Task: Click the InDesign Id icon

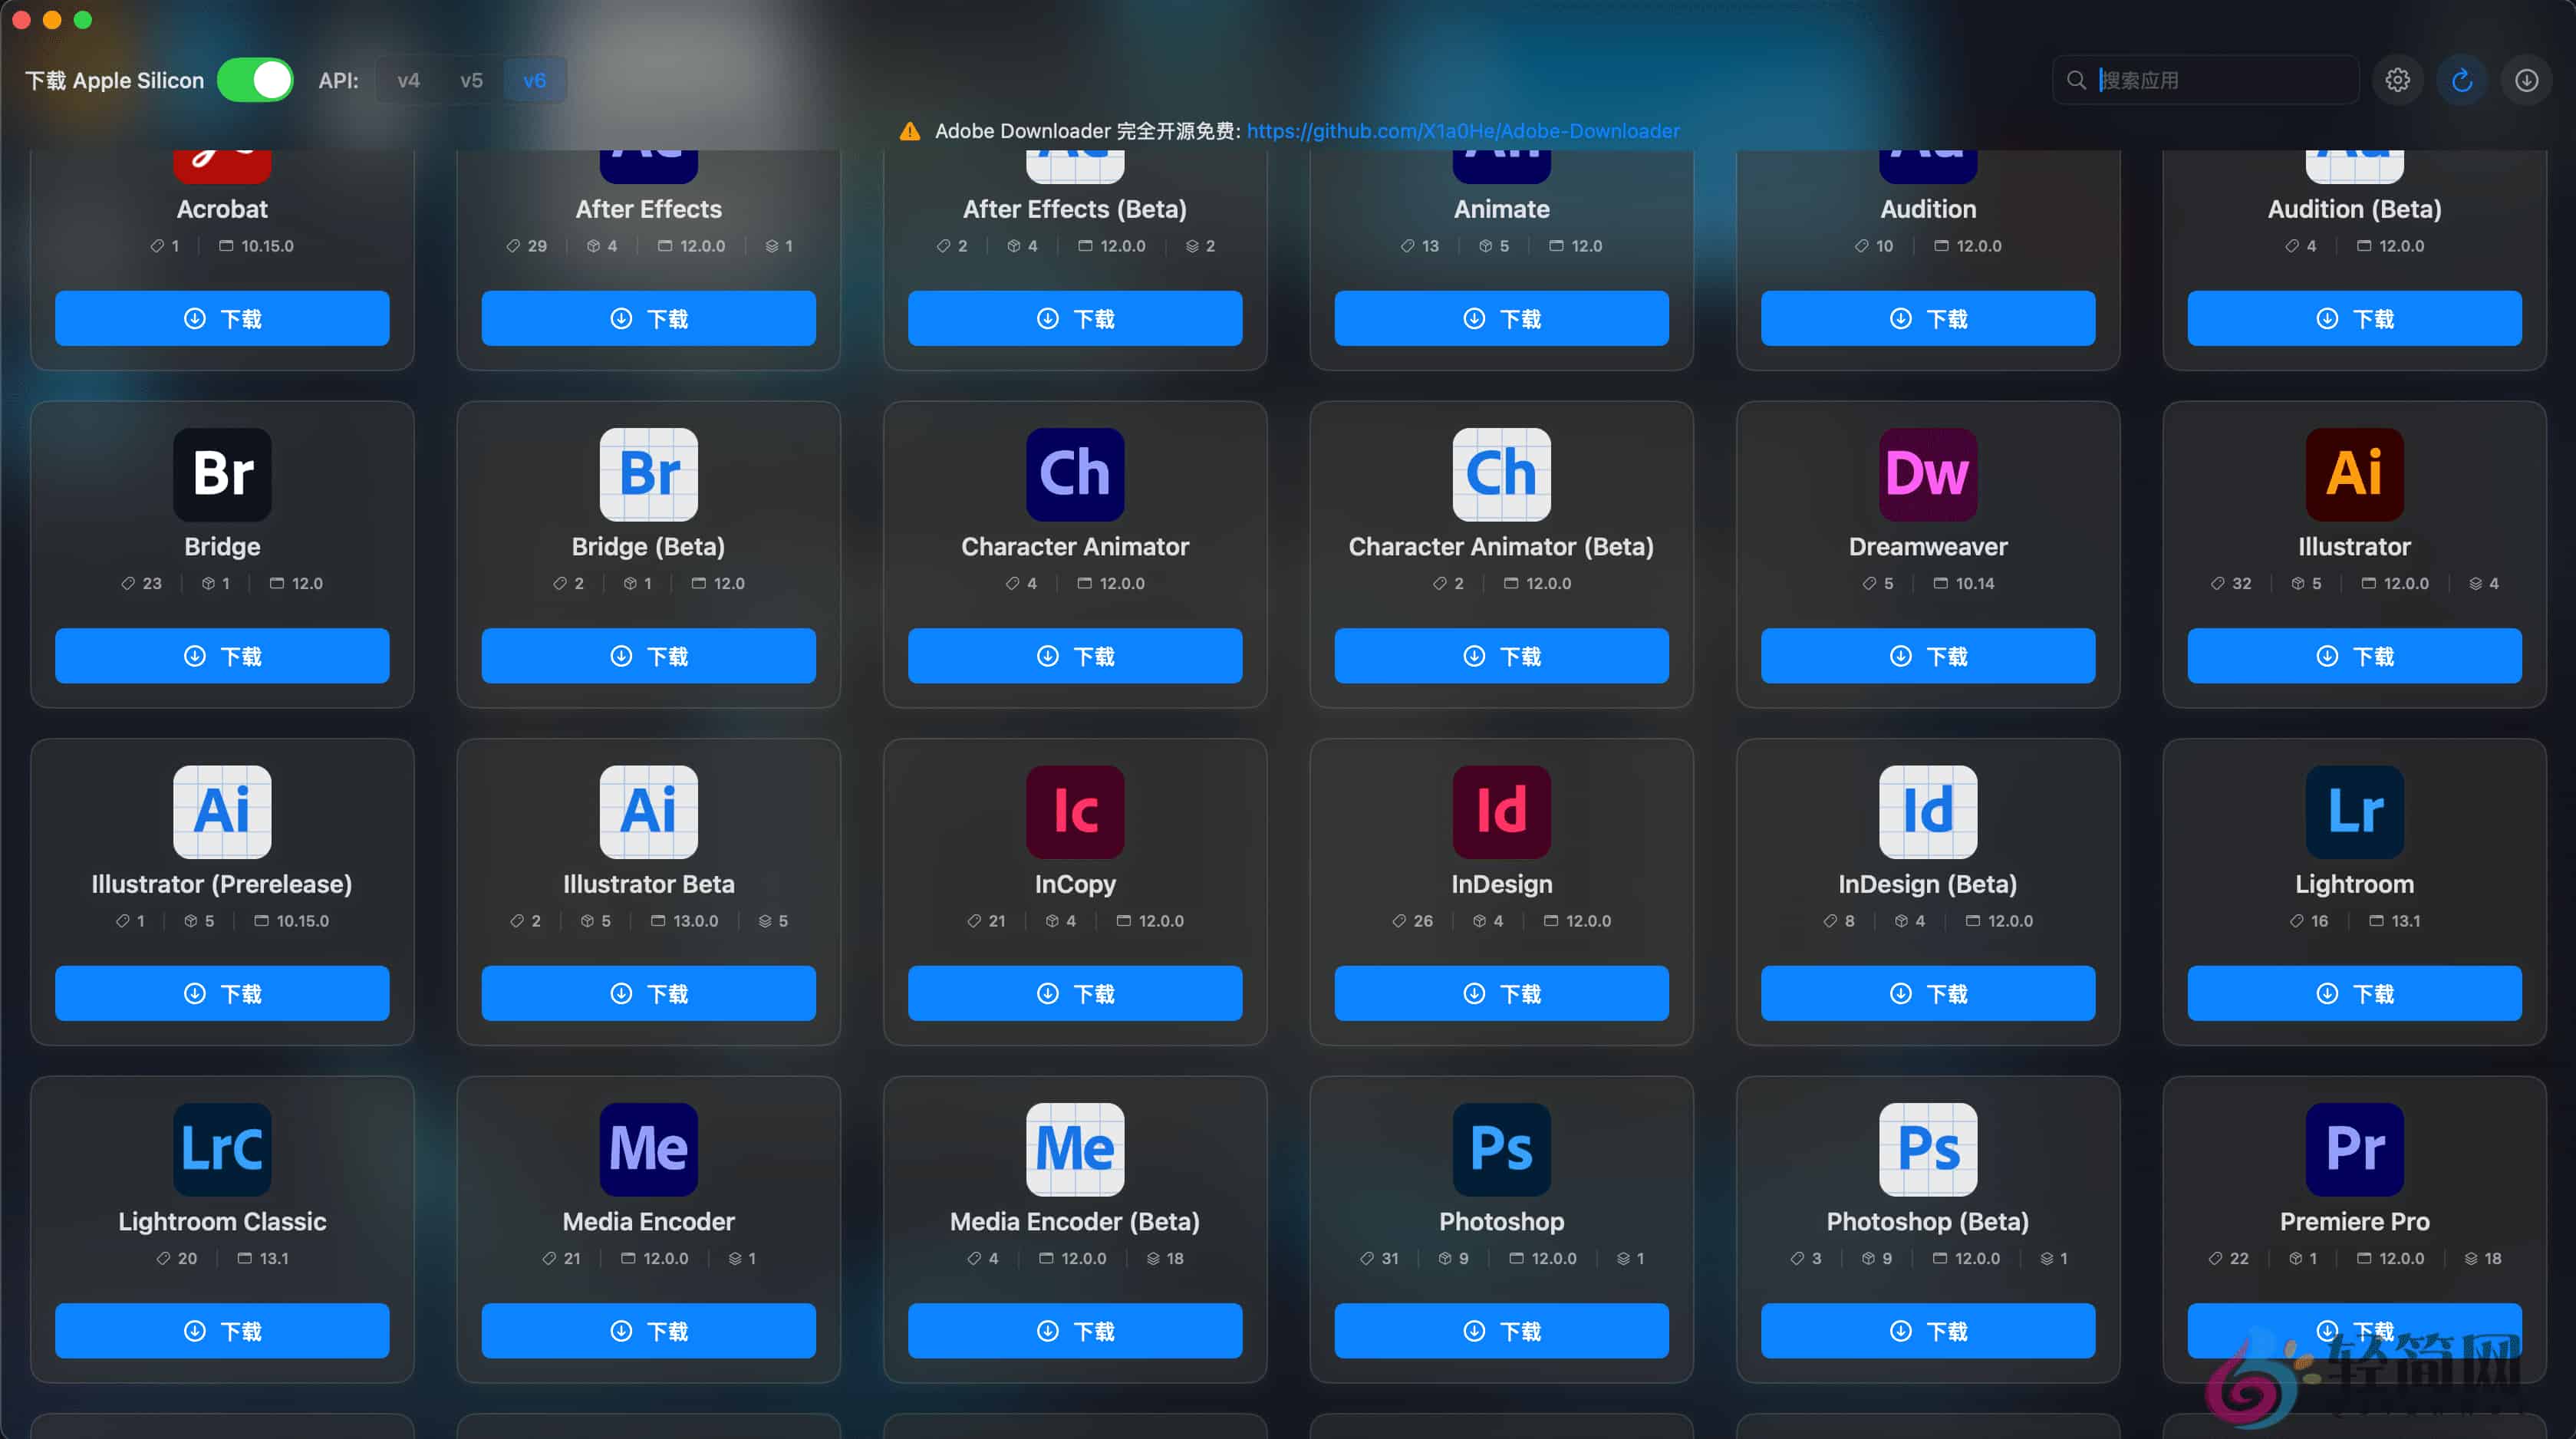Action: tap(1500, 812)
